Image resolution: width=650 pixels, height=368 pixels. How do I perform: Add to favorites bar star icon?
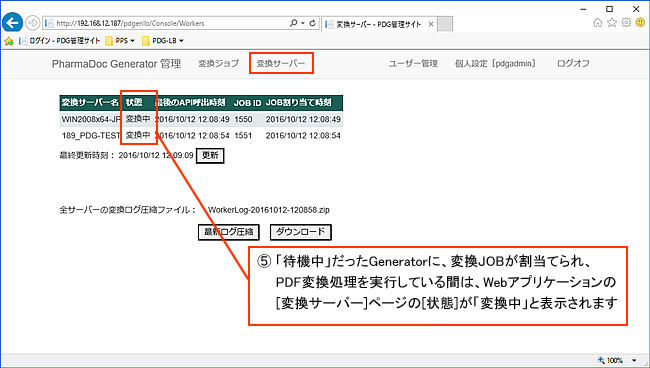click(8, 41)
